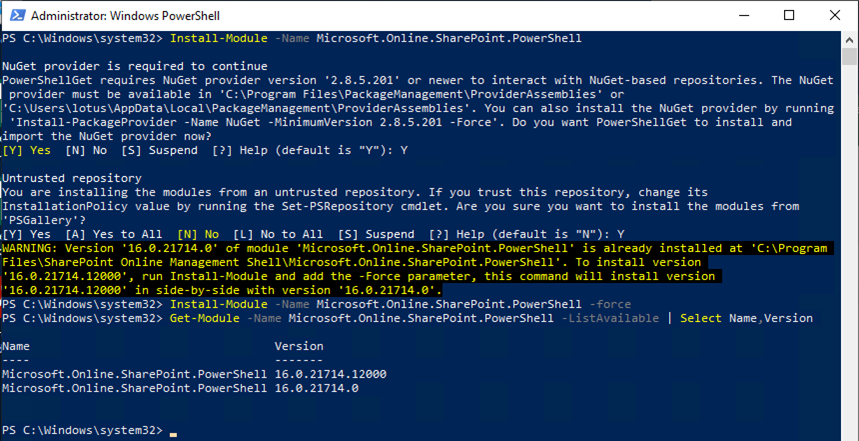
Task: Click the yellow WARNING text line
Action: [x=414, y=249]
